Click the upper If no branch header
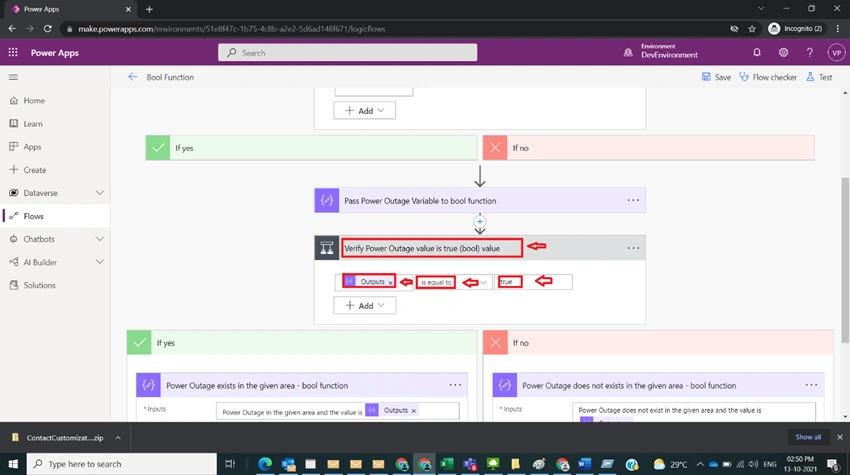 [648, 147]
